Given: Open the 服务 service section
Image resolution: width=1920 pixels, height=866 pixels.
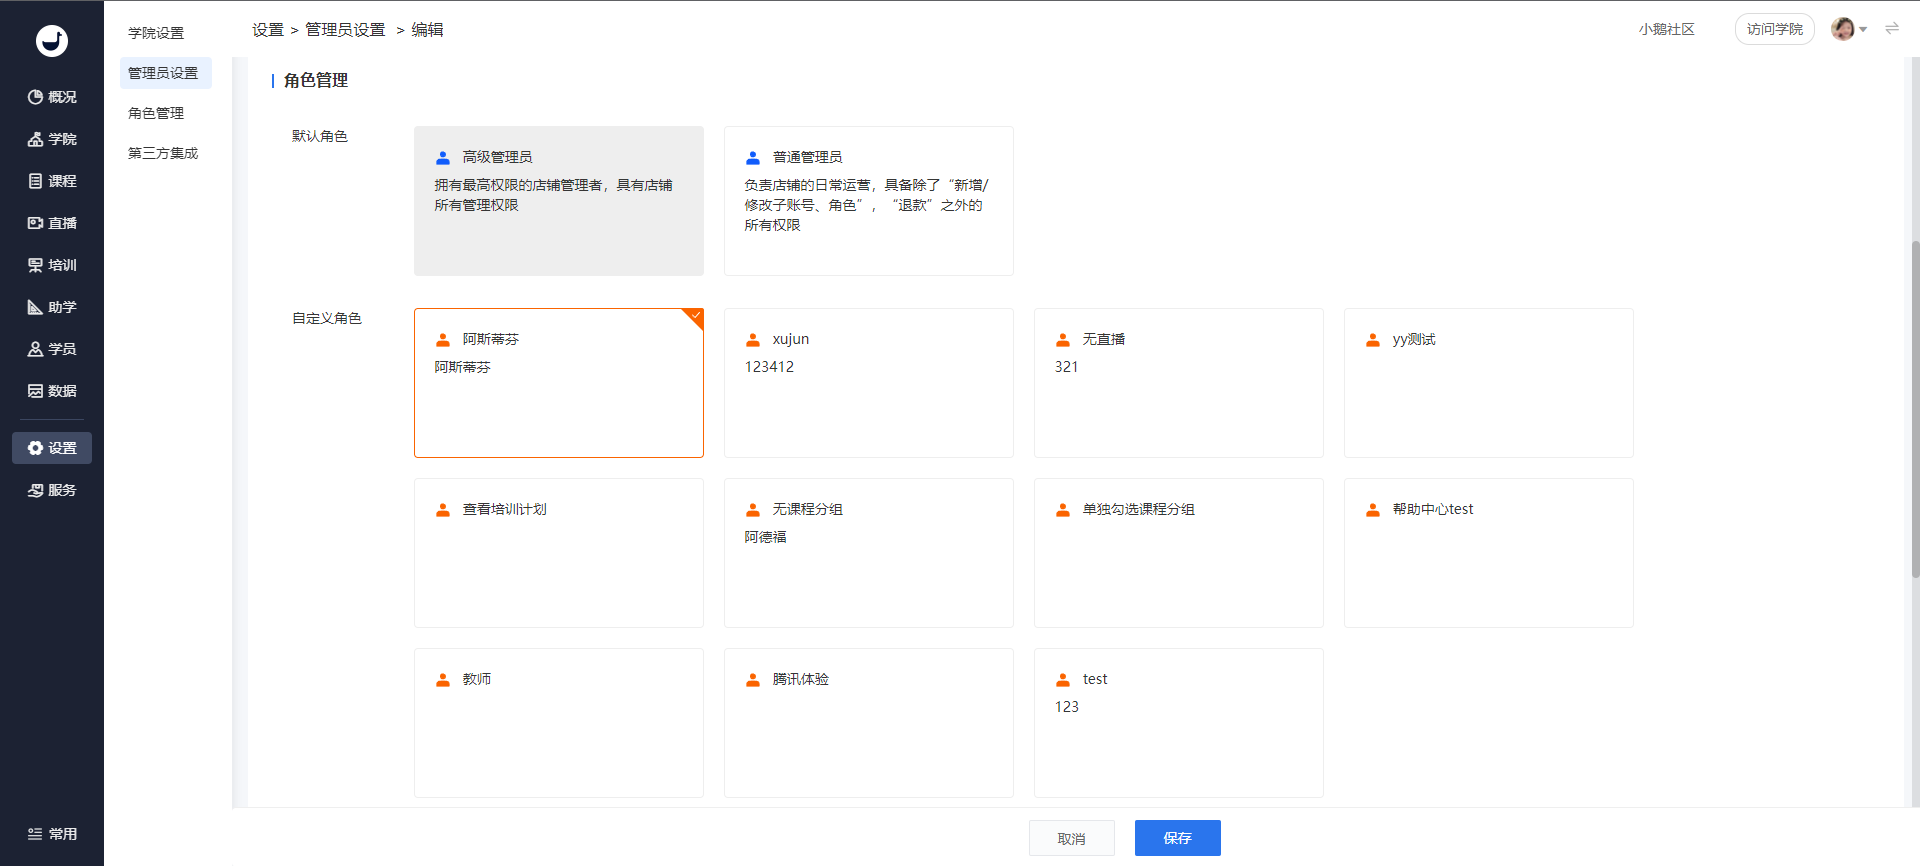Looking at the screenshot, I should (x=52, y=490).
